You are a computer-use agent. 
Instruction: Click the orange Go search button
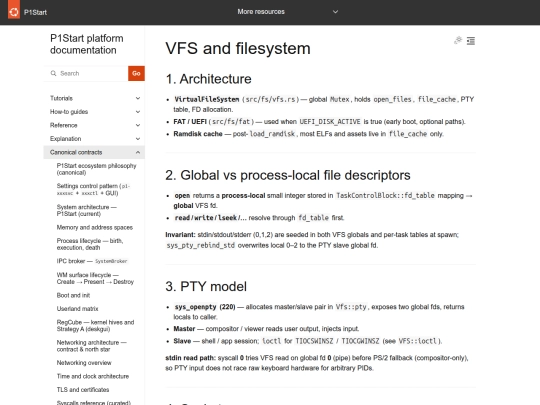pyautogui.click(x=136, y=73)
